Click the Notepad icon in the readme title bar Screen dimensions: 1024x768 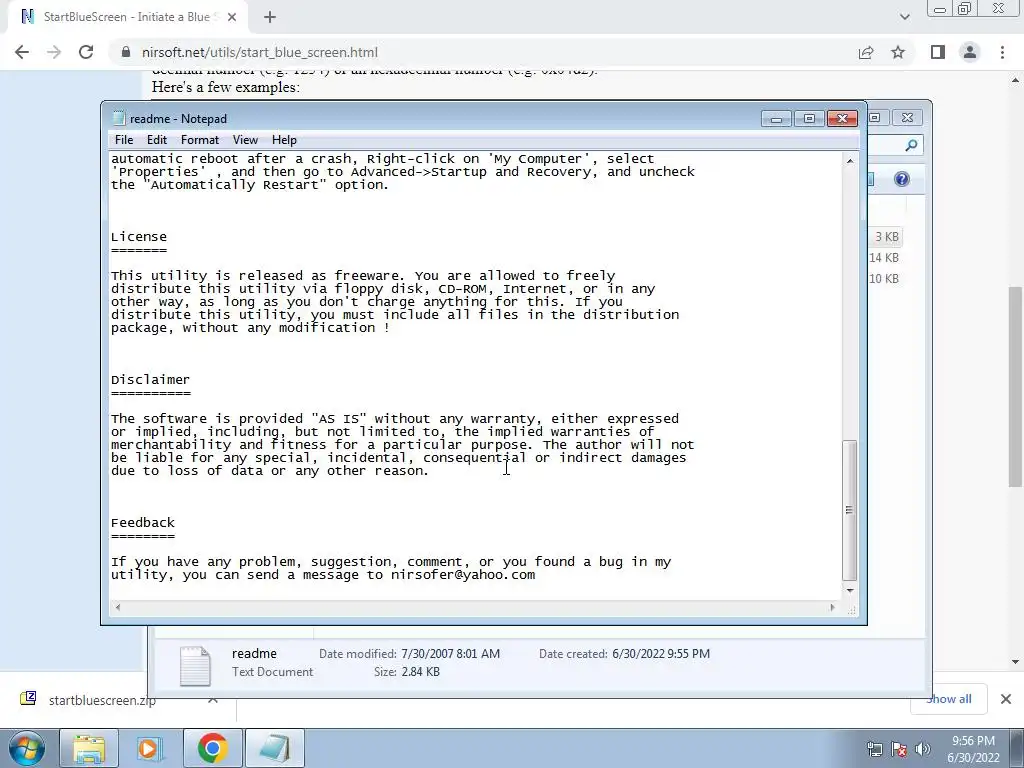click(119, 118)
